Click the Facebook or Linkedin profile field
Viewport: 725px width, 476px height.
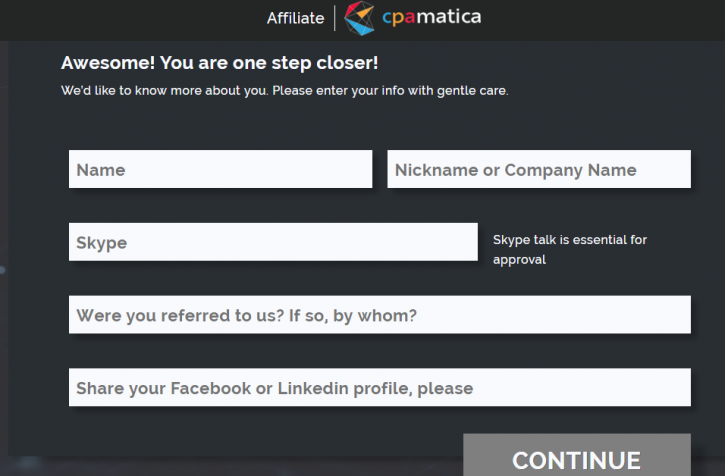point(380,387)
